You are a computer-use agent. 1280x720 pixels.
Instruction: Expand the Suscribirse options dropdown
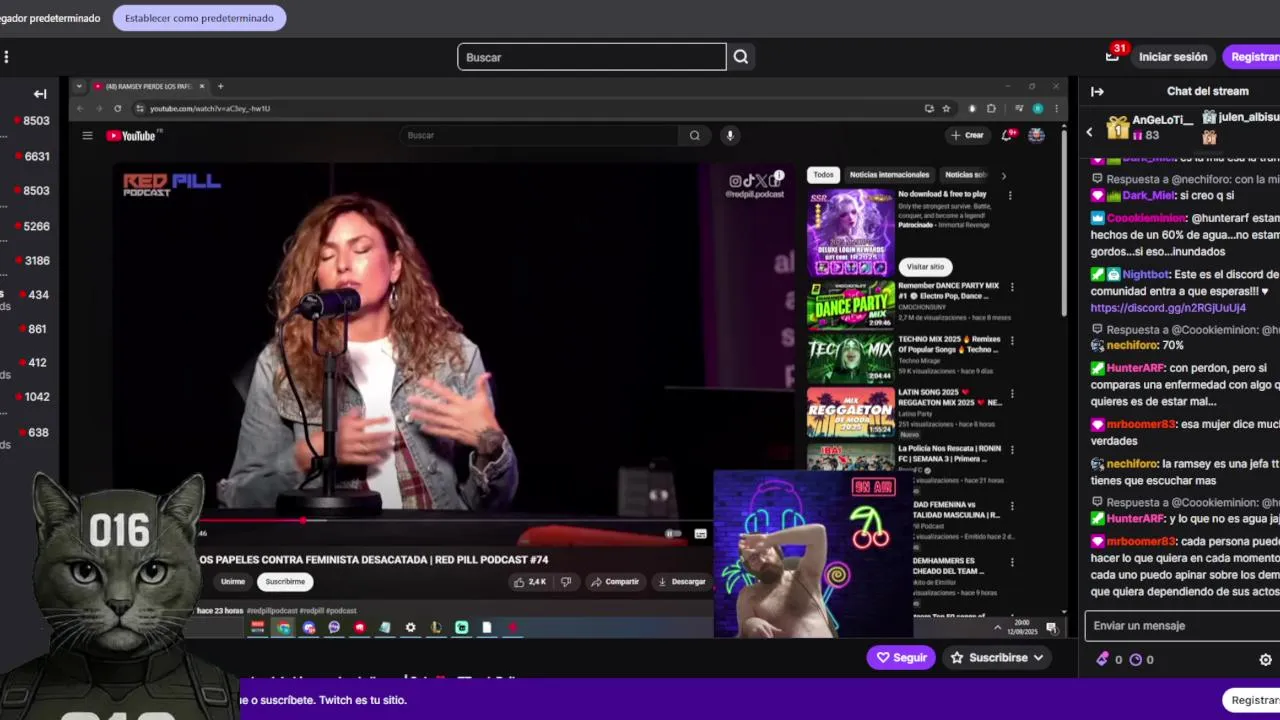tap(1038, 658)
